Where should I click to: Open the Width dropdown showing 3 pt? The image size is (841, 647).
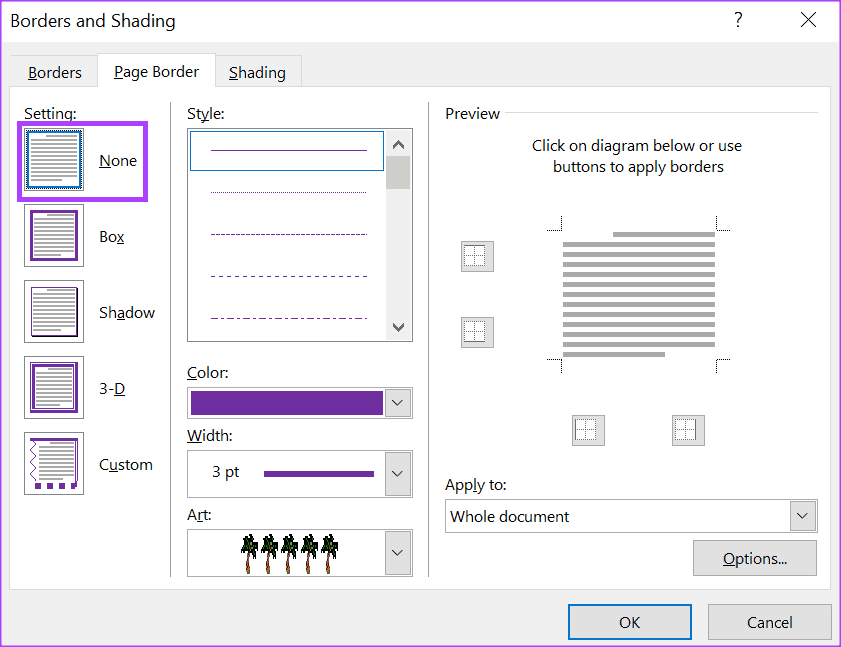[398, 473]
